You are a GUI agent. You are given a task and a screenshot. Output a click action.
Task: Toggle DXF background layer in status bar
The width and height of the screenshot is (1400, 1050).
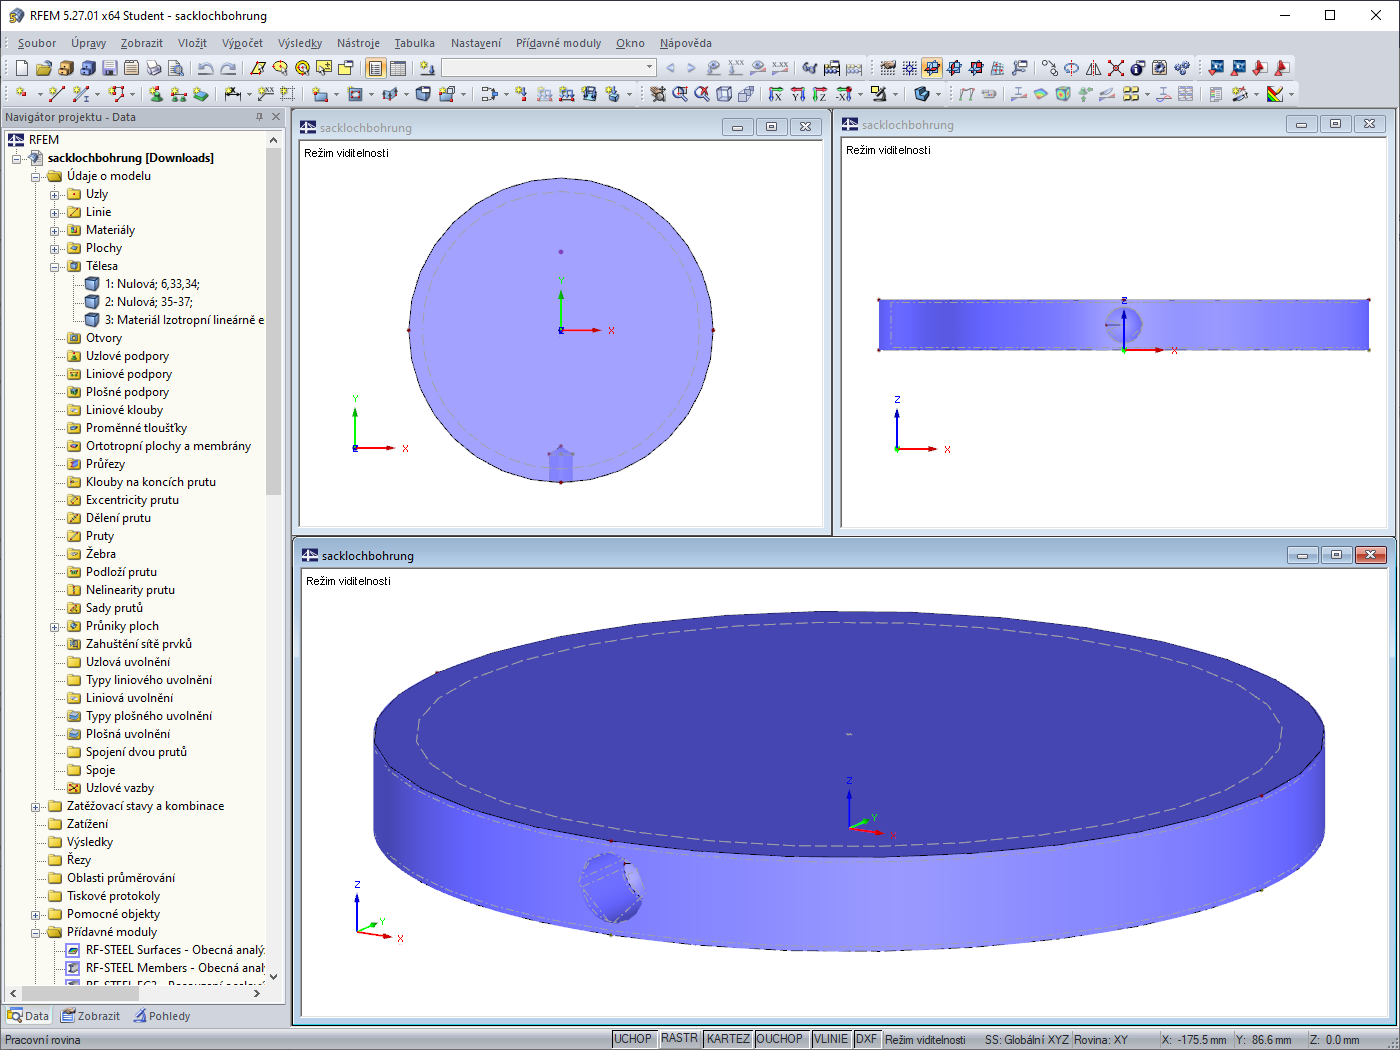[x=866, y=1039]
